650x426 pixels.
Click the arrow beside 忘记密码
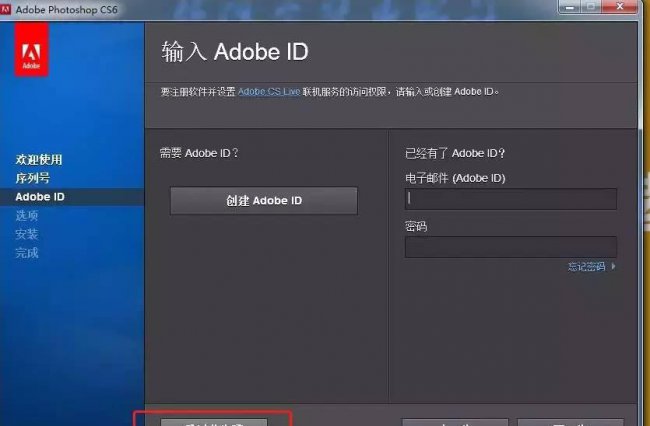[x=614, y=266]
